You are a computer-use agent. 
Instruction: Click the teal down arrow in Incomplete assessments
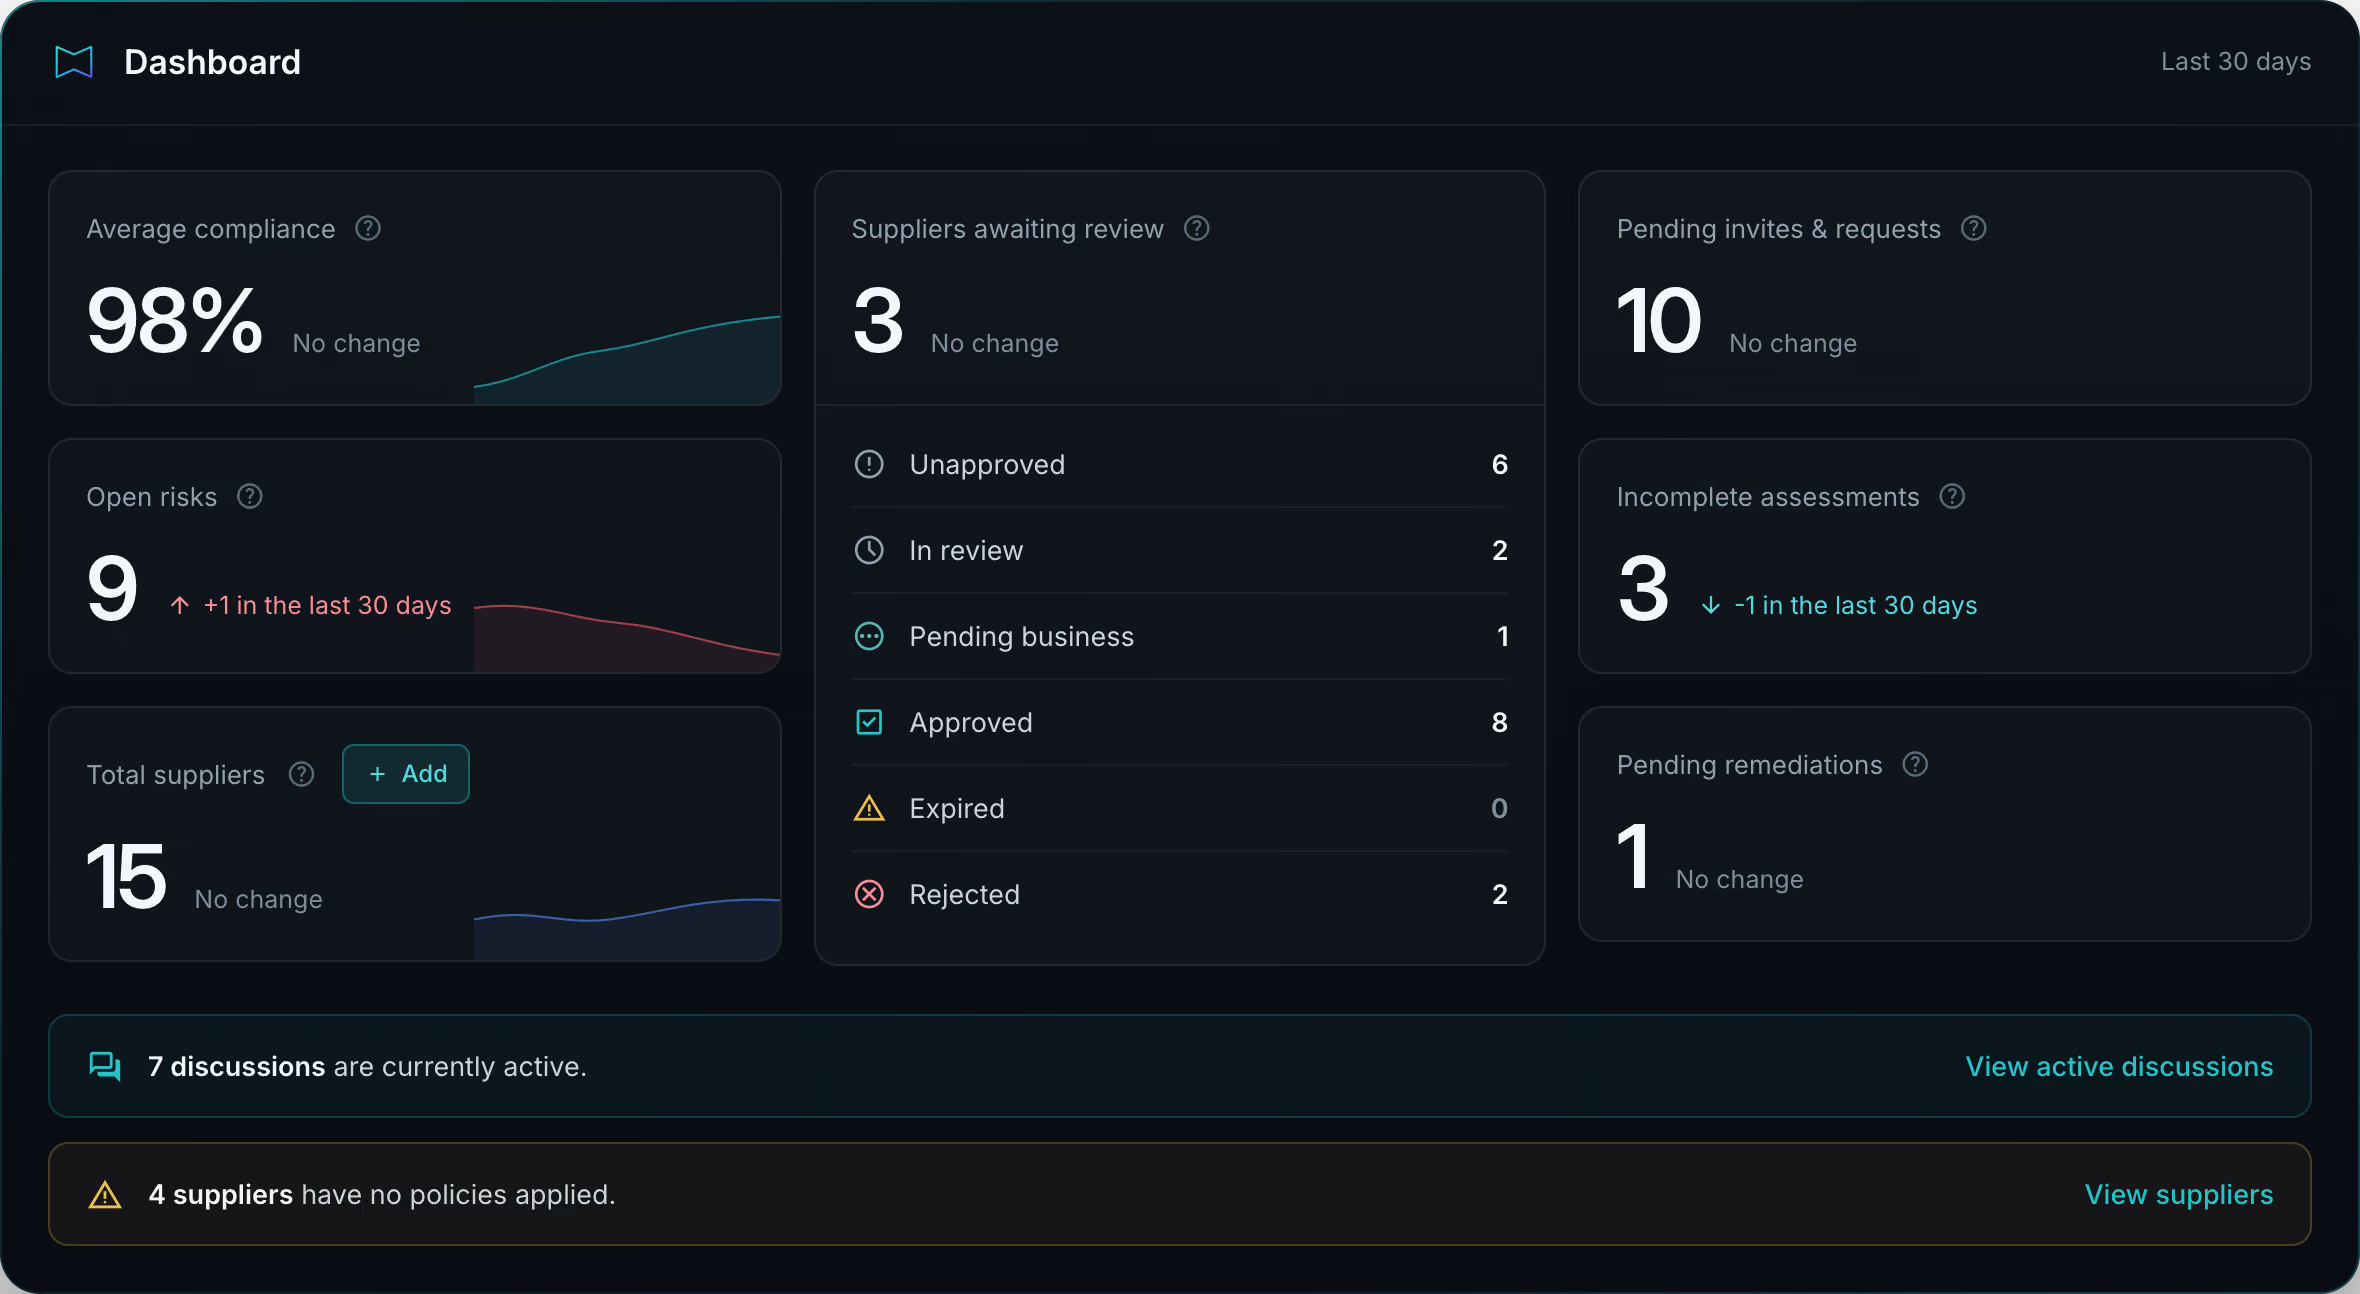(1711, 605)
